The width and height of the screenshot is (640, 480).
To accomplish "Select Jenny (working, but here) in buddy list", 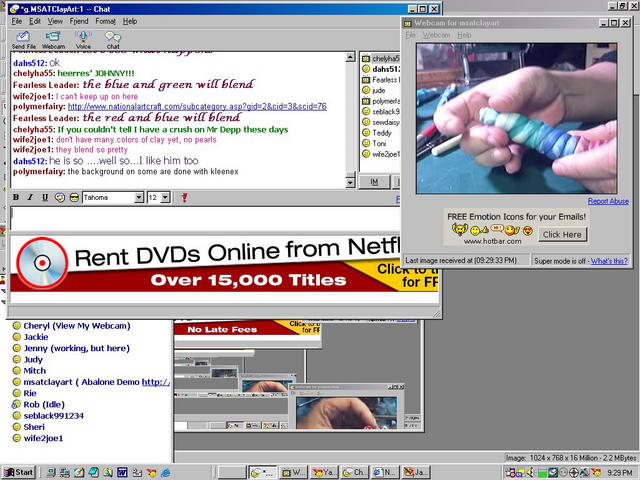I will (x=71, y=348).
